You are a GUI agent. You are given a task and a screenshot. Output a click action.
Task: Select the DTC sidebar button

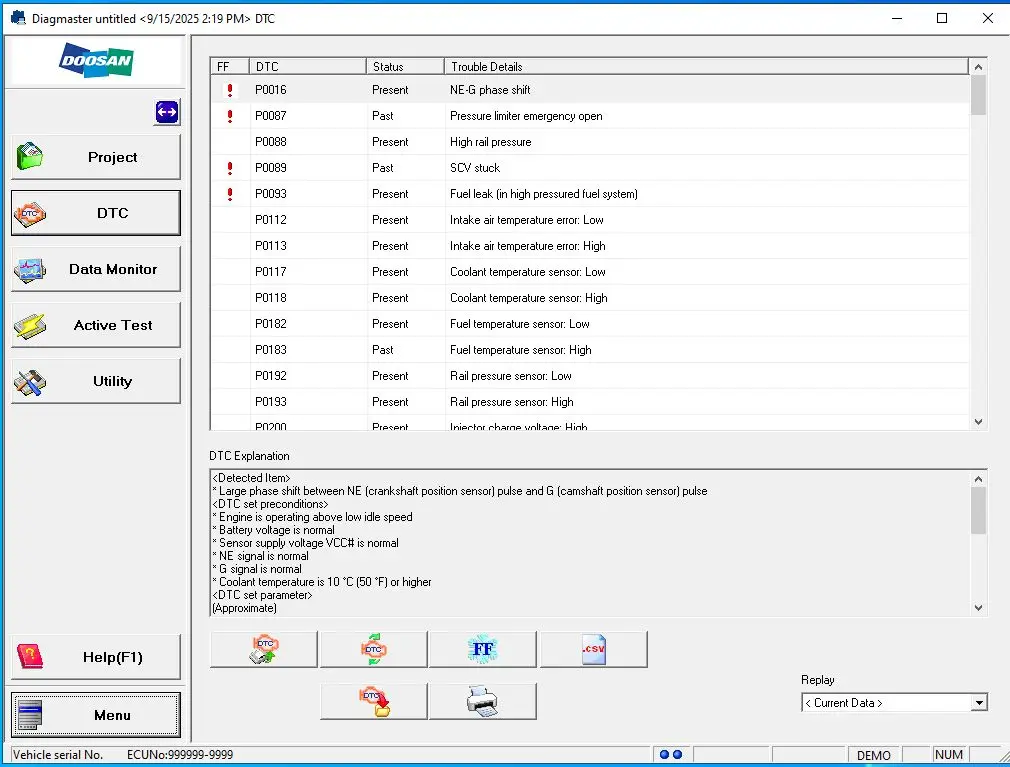96,213
